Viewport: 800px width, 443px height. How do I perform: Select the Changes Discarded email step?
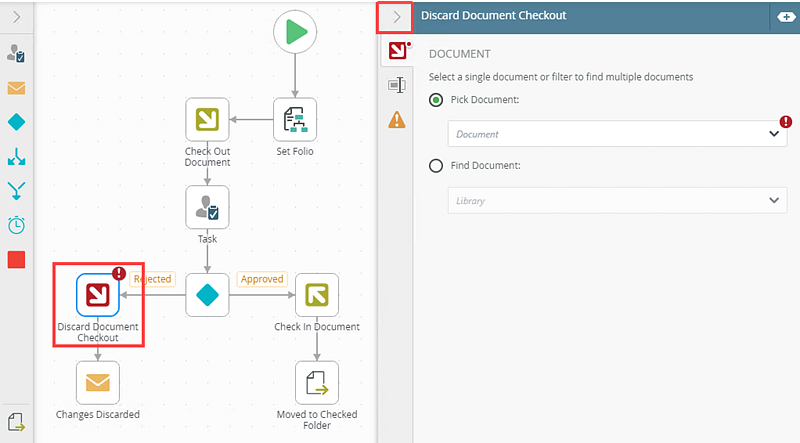[98, 382]
